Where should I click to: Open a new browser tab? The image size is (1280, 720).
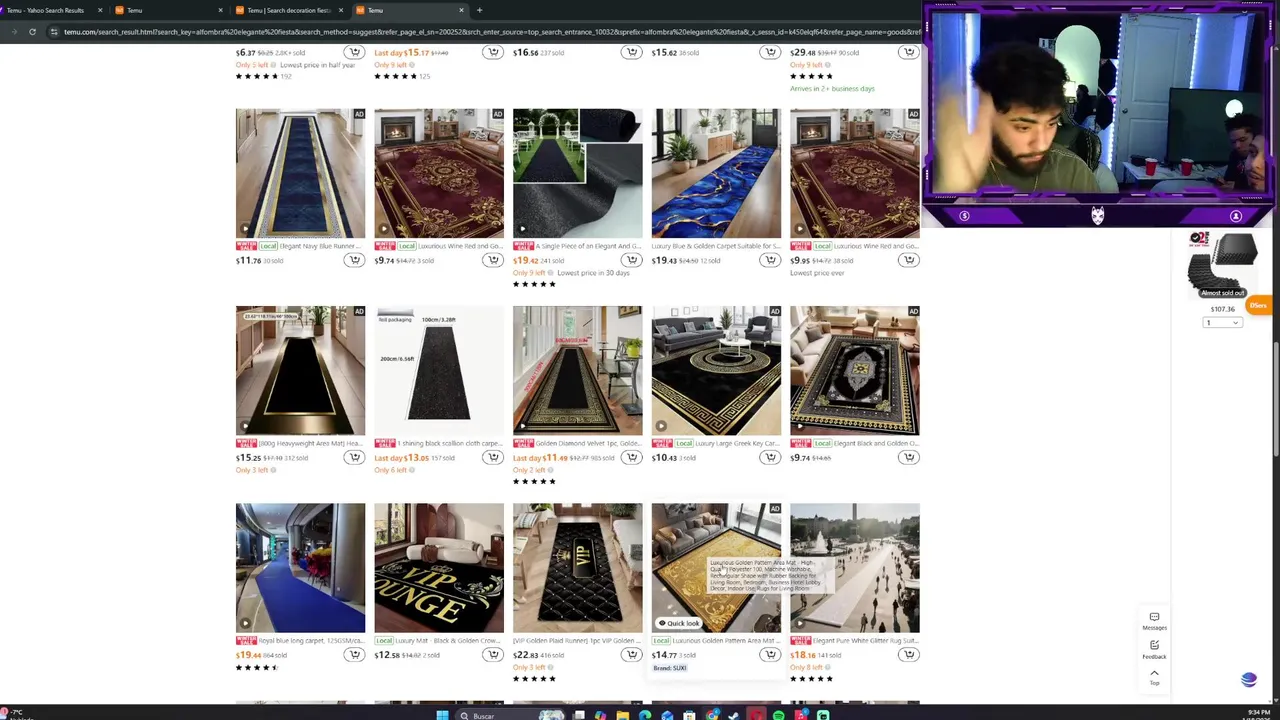click(479, 10)
